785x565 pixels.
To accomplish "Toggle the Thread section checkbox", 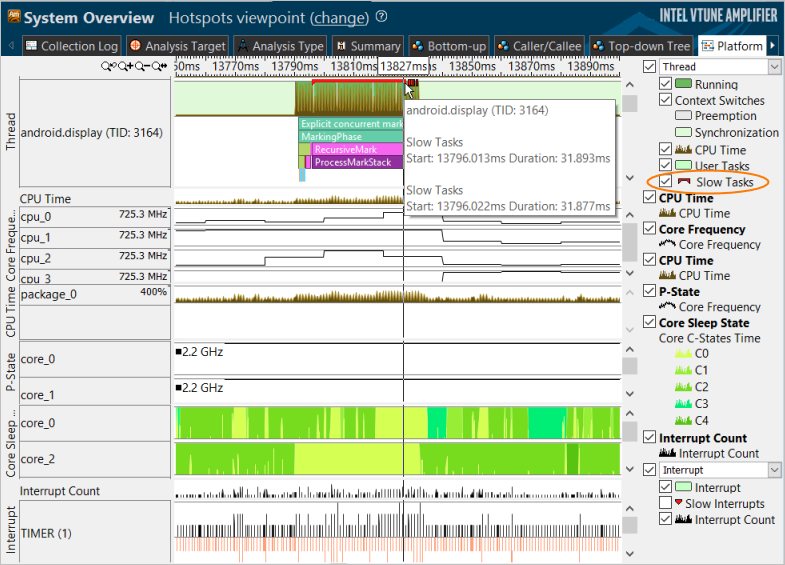I will click(x=649, y=67).
